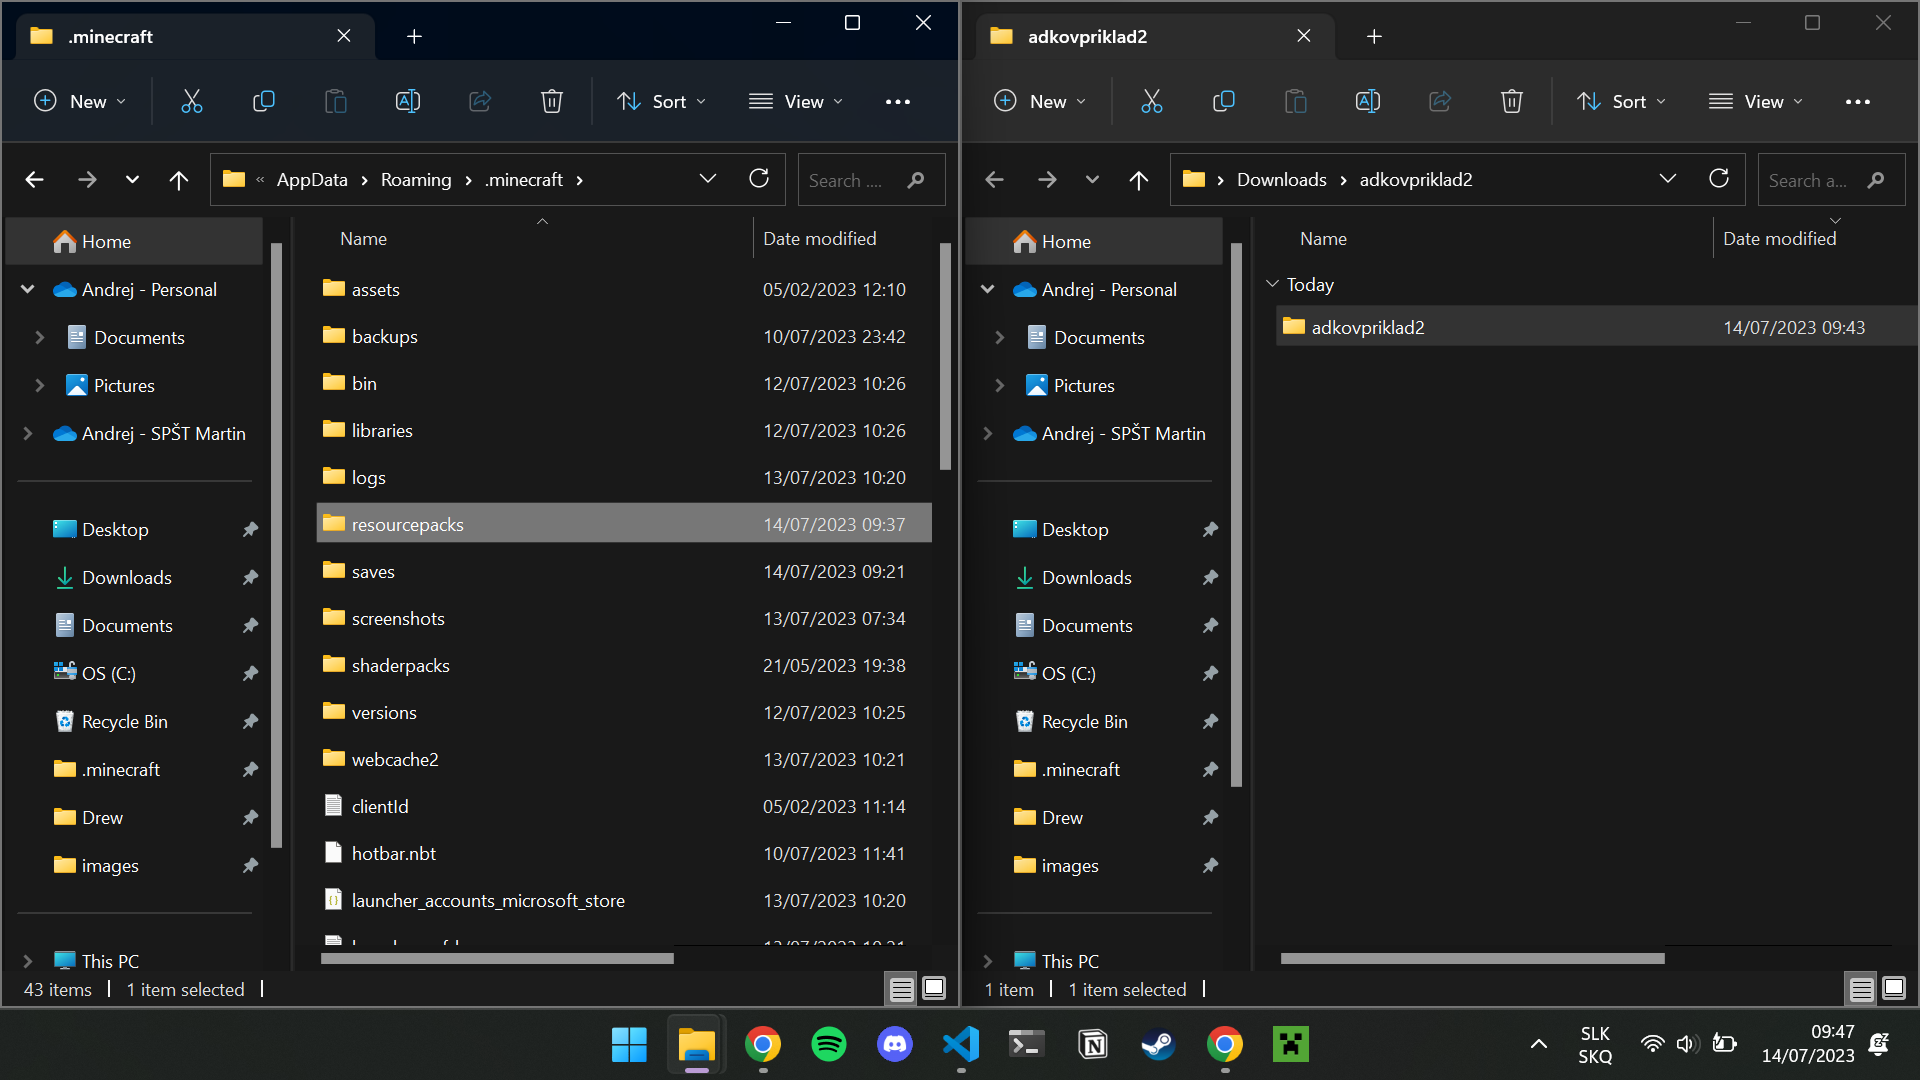Expand Andrej - SPŠT Martin in .minecraft window

[28, 433]
